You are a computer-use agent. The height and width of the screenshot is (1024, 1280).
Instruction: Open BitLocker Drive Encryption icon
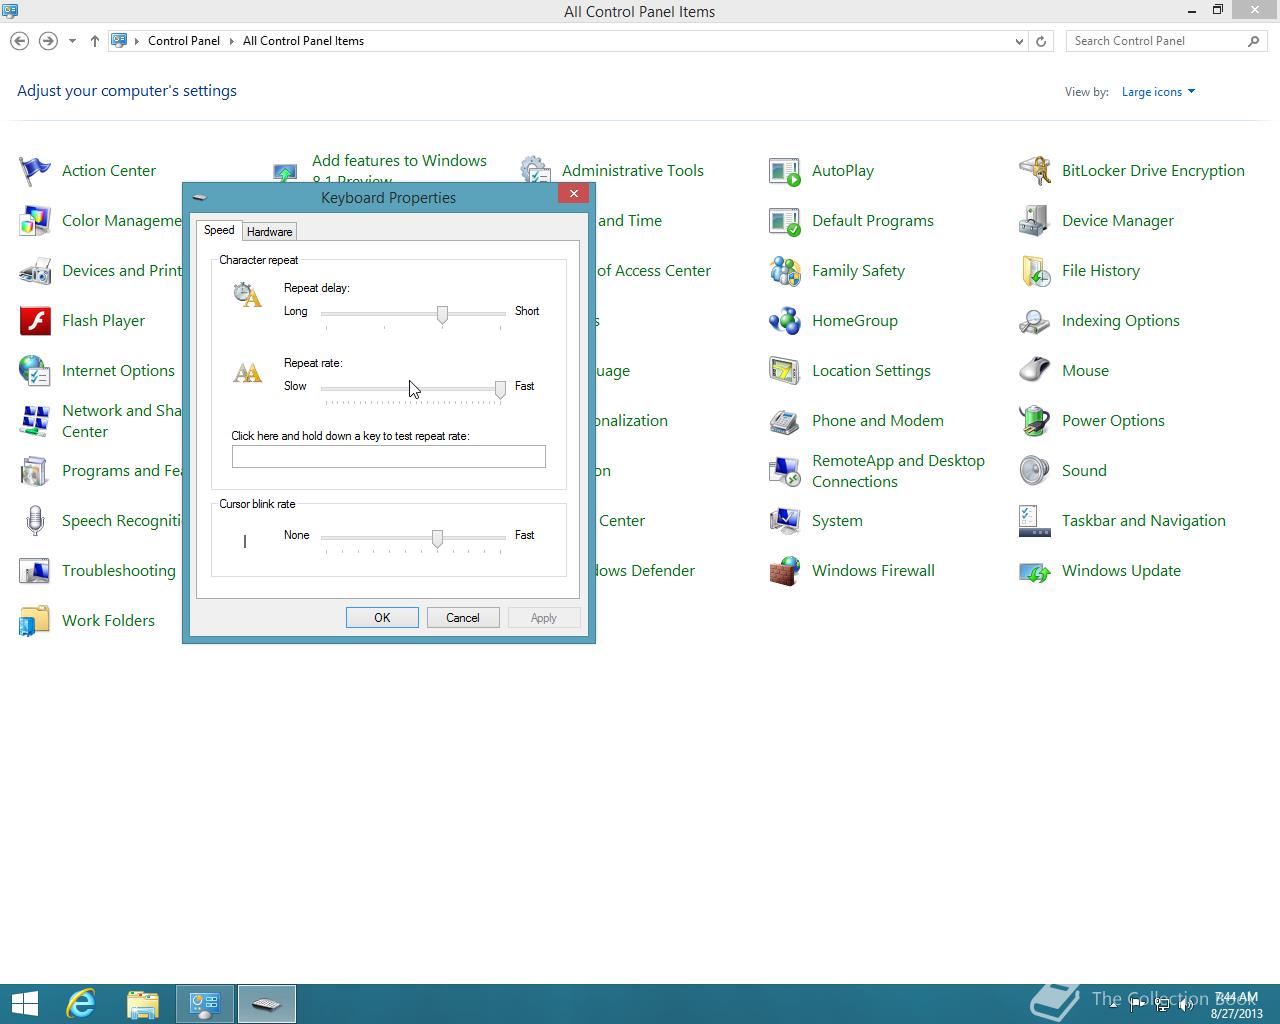coord(1035,171)
